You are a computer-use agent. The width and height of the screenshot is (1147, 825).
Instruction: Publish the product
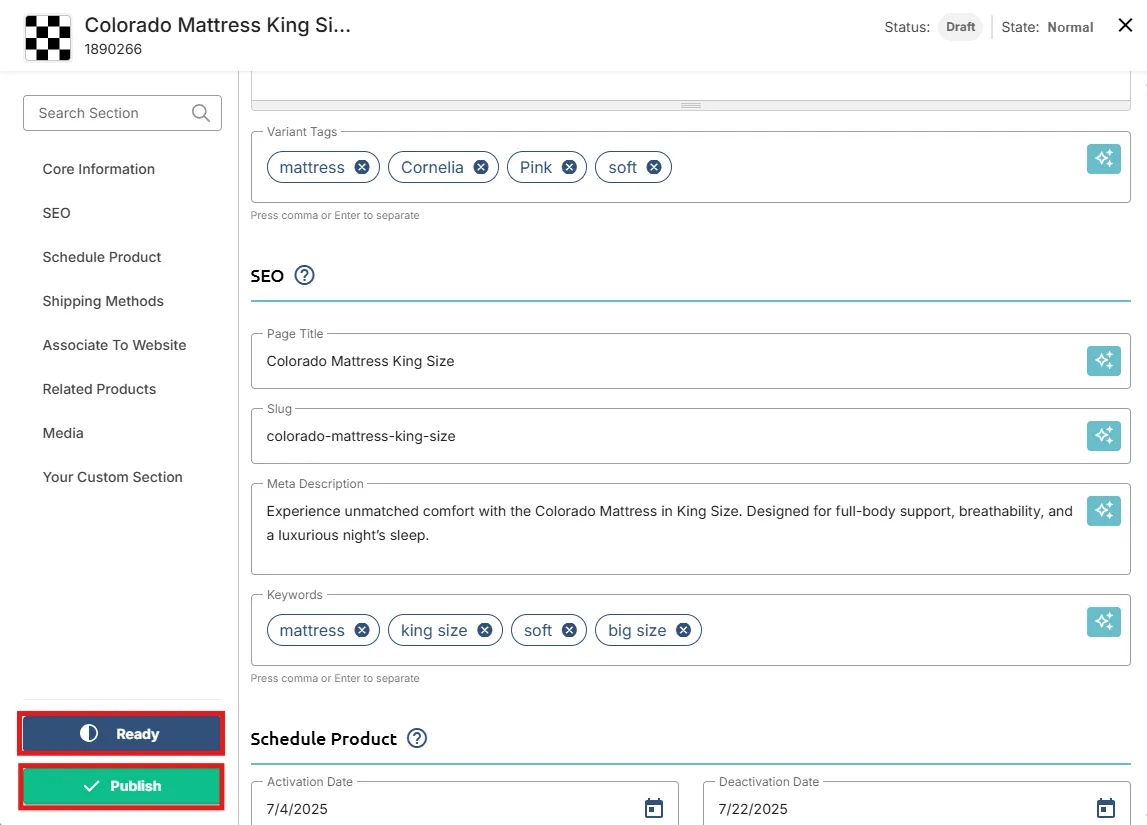pyautogui.click(x=121, y=786)
